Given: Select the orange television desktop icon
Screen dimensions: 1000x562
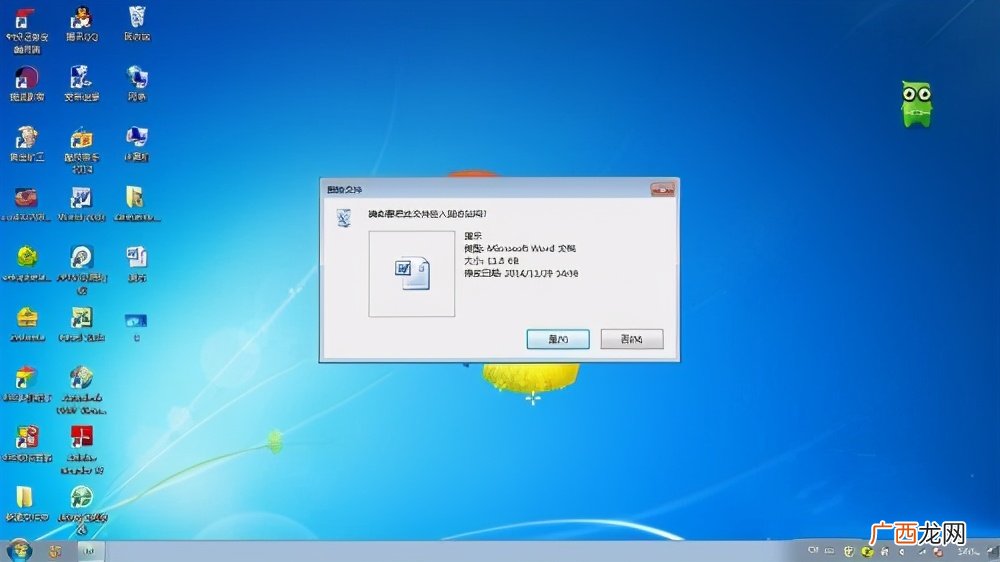Looking at the screenshot, I should pos(82,149).
